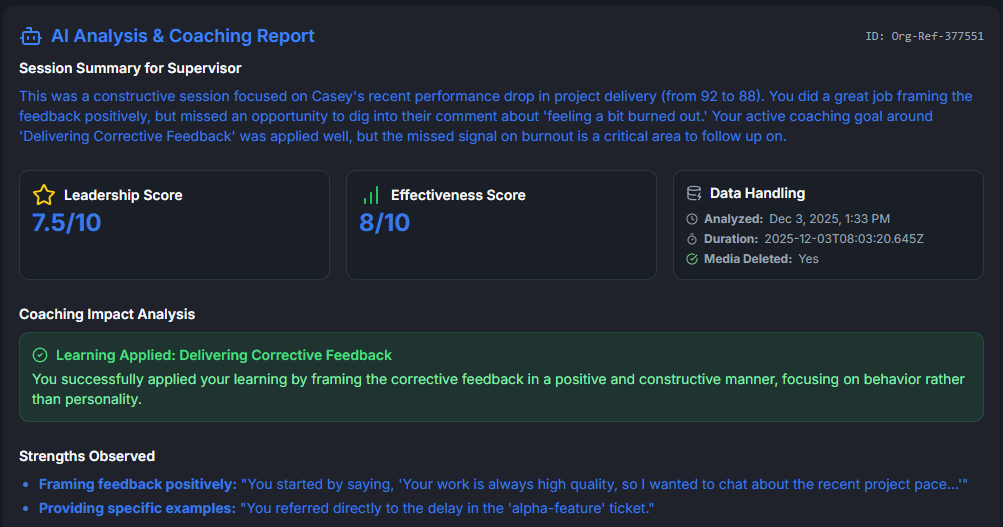
Task: Click the Session Summary for Supervisor heading
Action: click(x=130, y=68)
